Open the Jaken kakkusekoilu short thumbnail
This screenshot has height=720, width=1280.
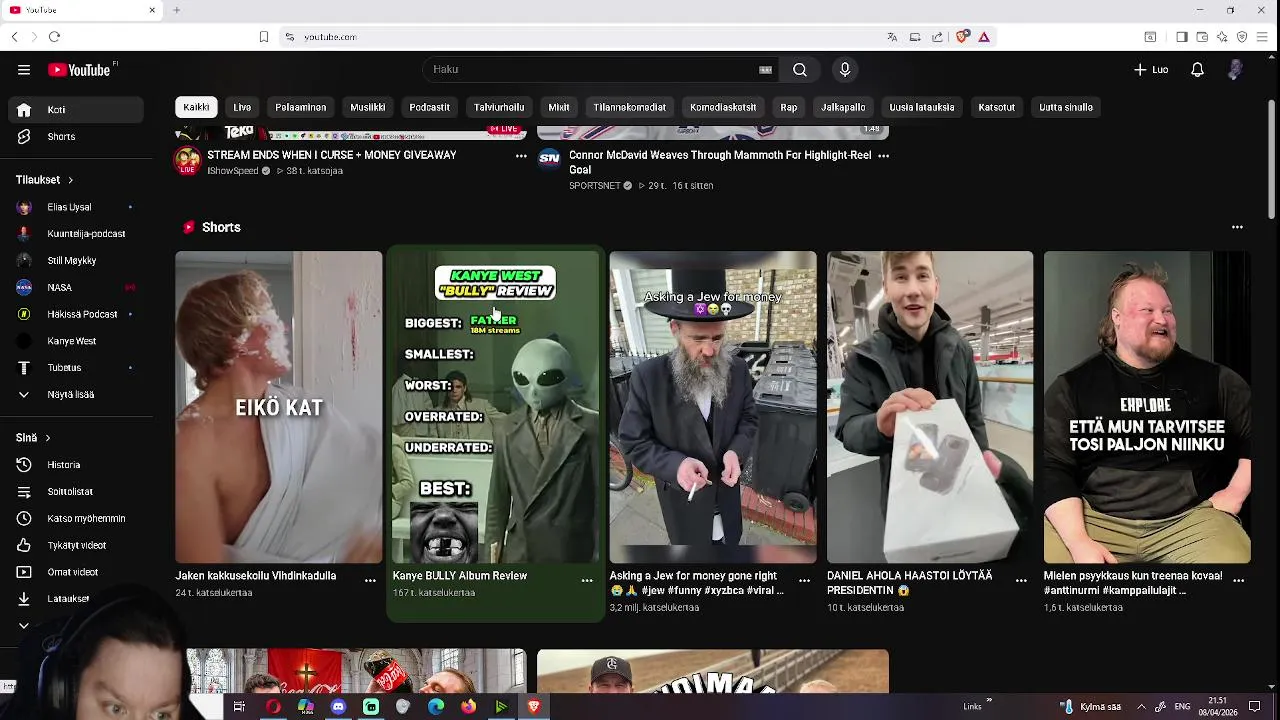(279, 407)
